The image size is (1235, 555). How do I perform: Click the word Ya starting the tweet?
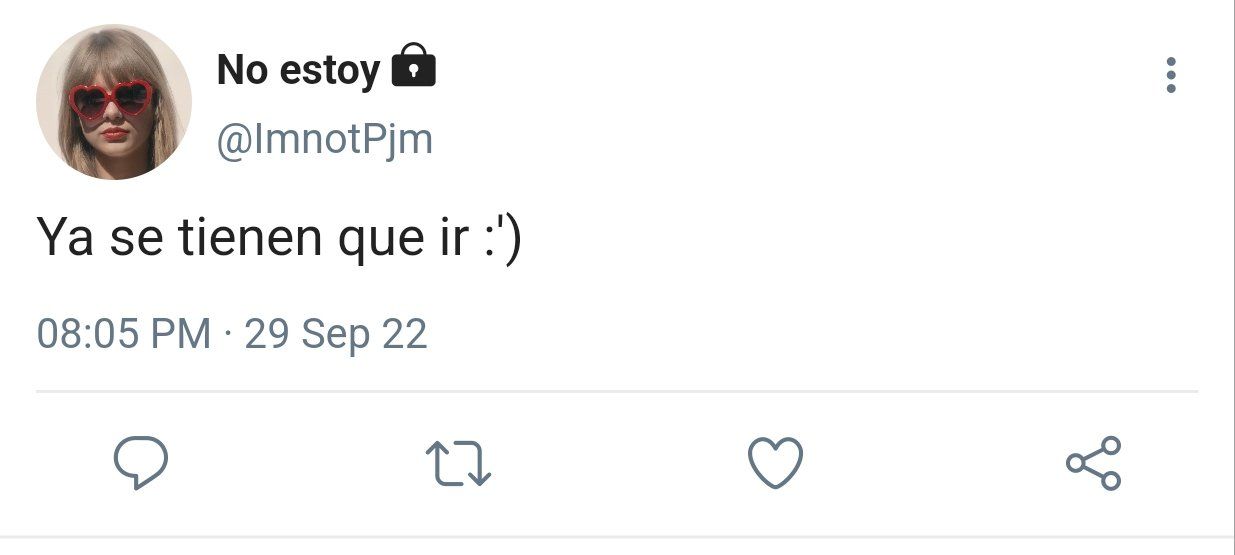65,238
